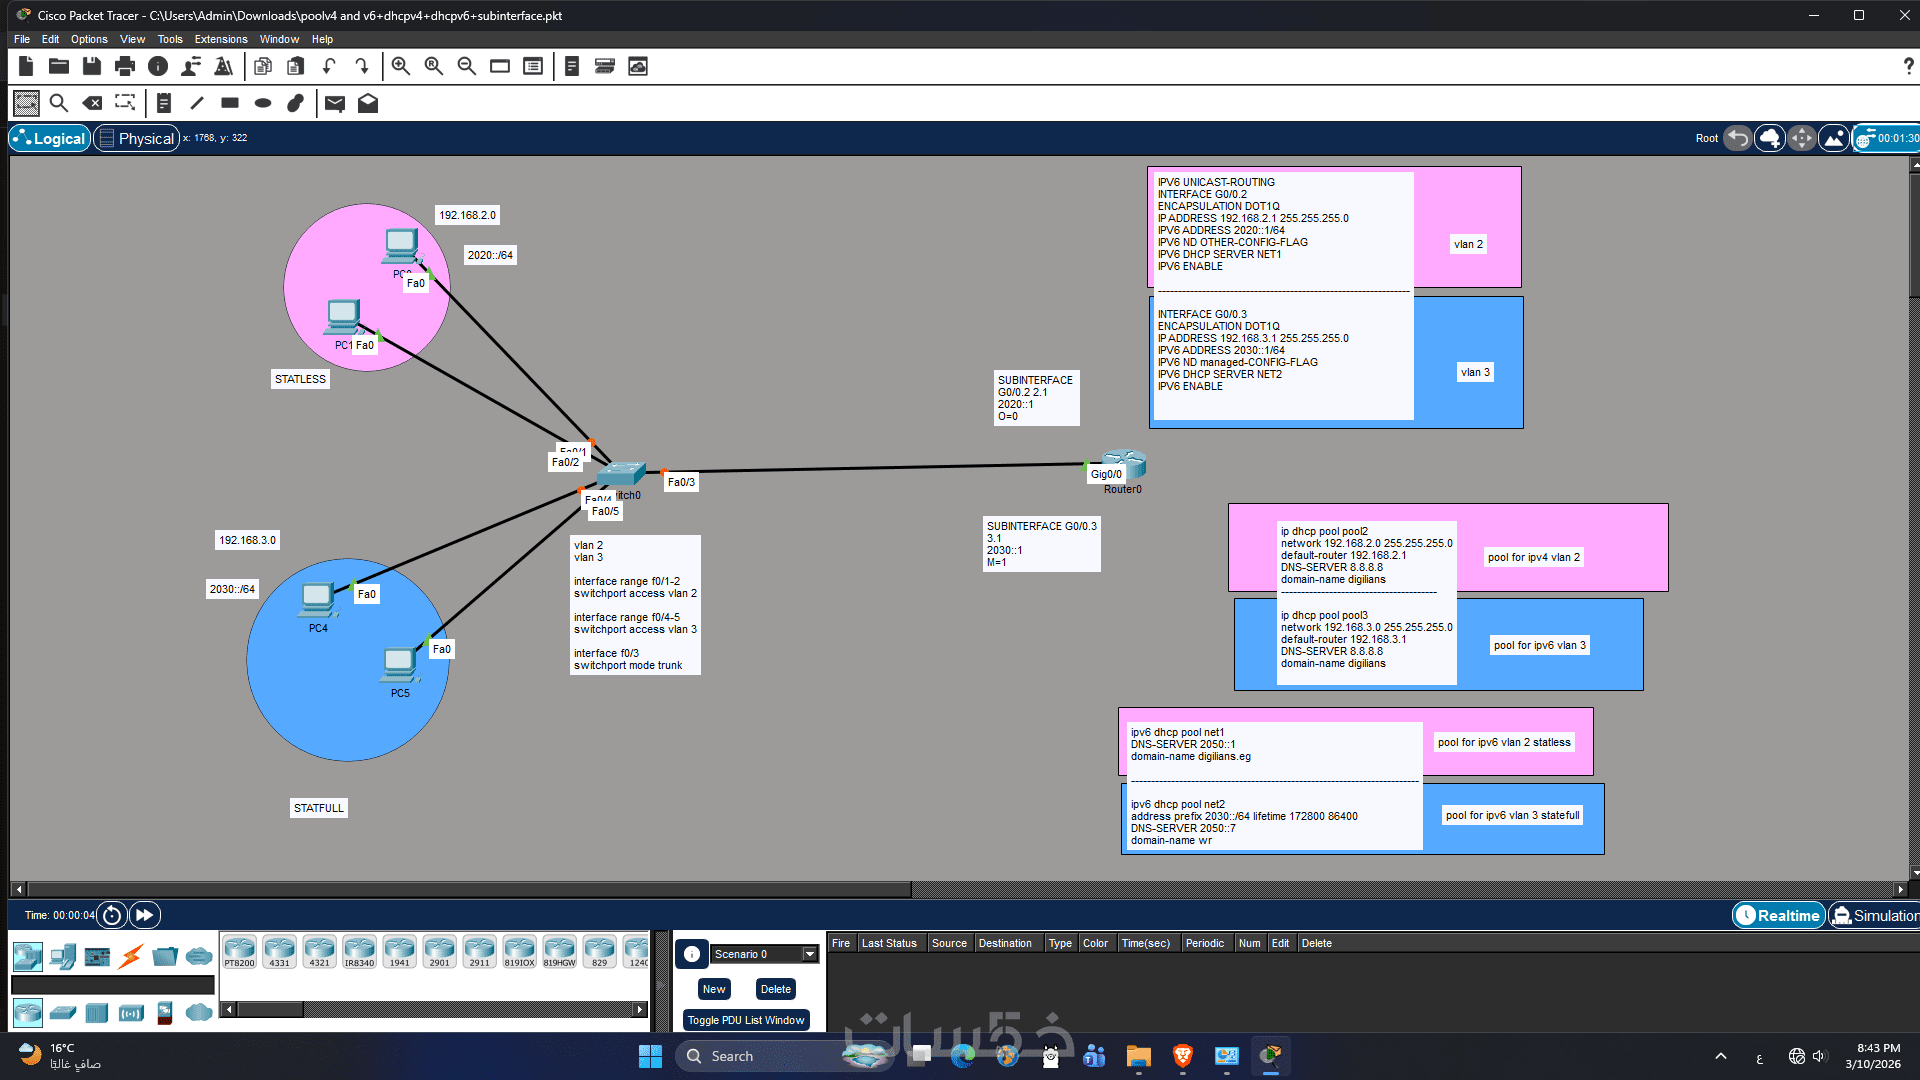Pick the 2911 router device
This screenshot has height=1080, width=1920.
coord(480,951)
